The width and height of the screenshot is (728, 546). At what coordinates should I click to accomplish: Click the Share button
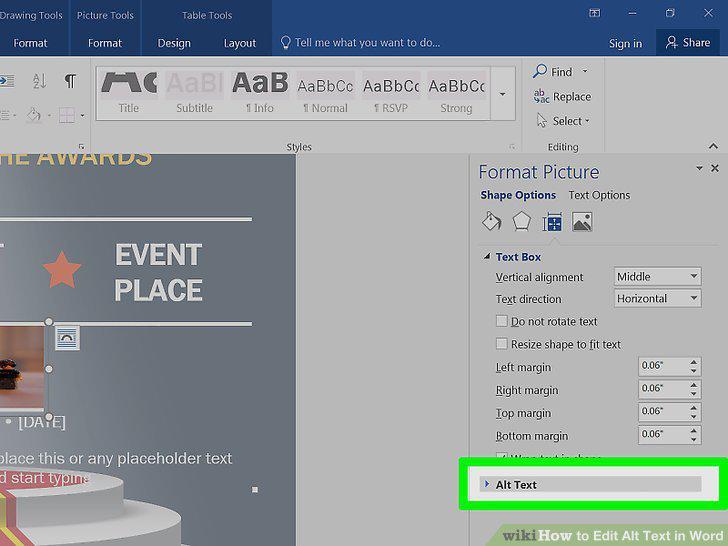tap(688, 42)
